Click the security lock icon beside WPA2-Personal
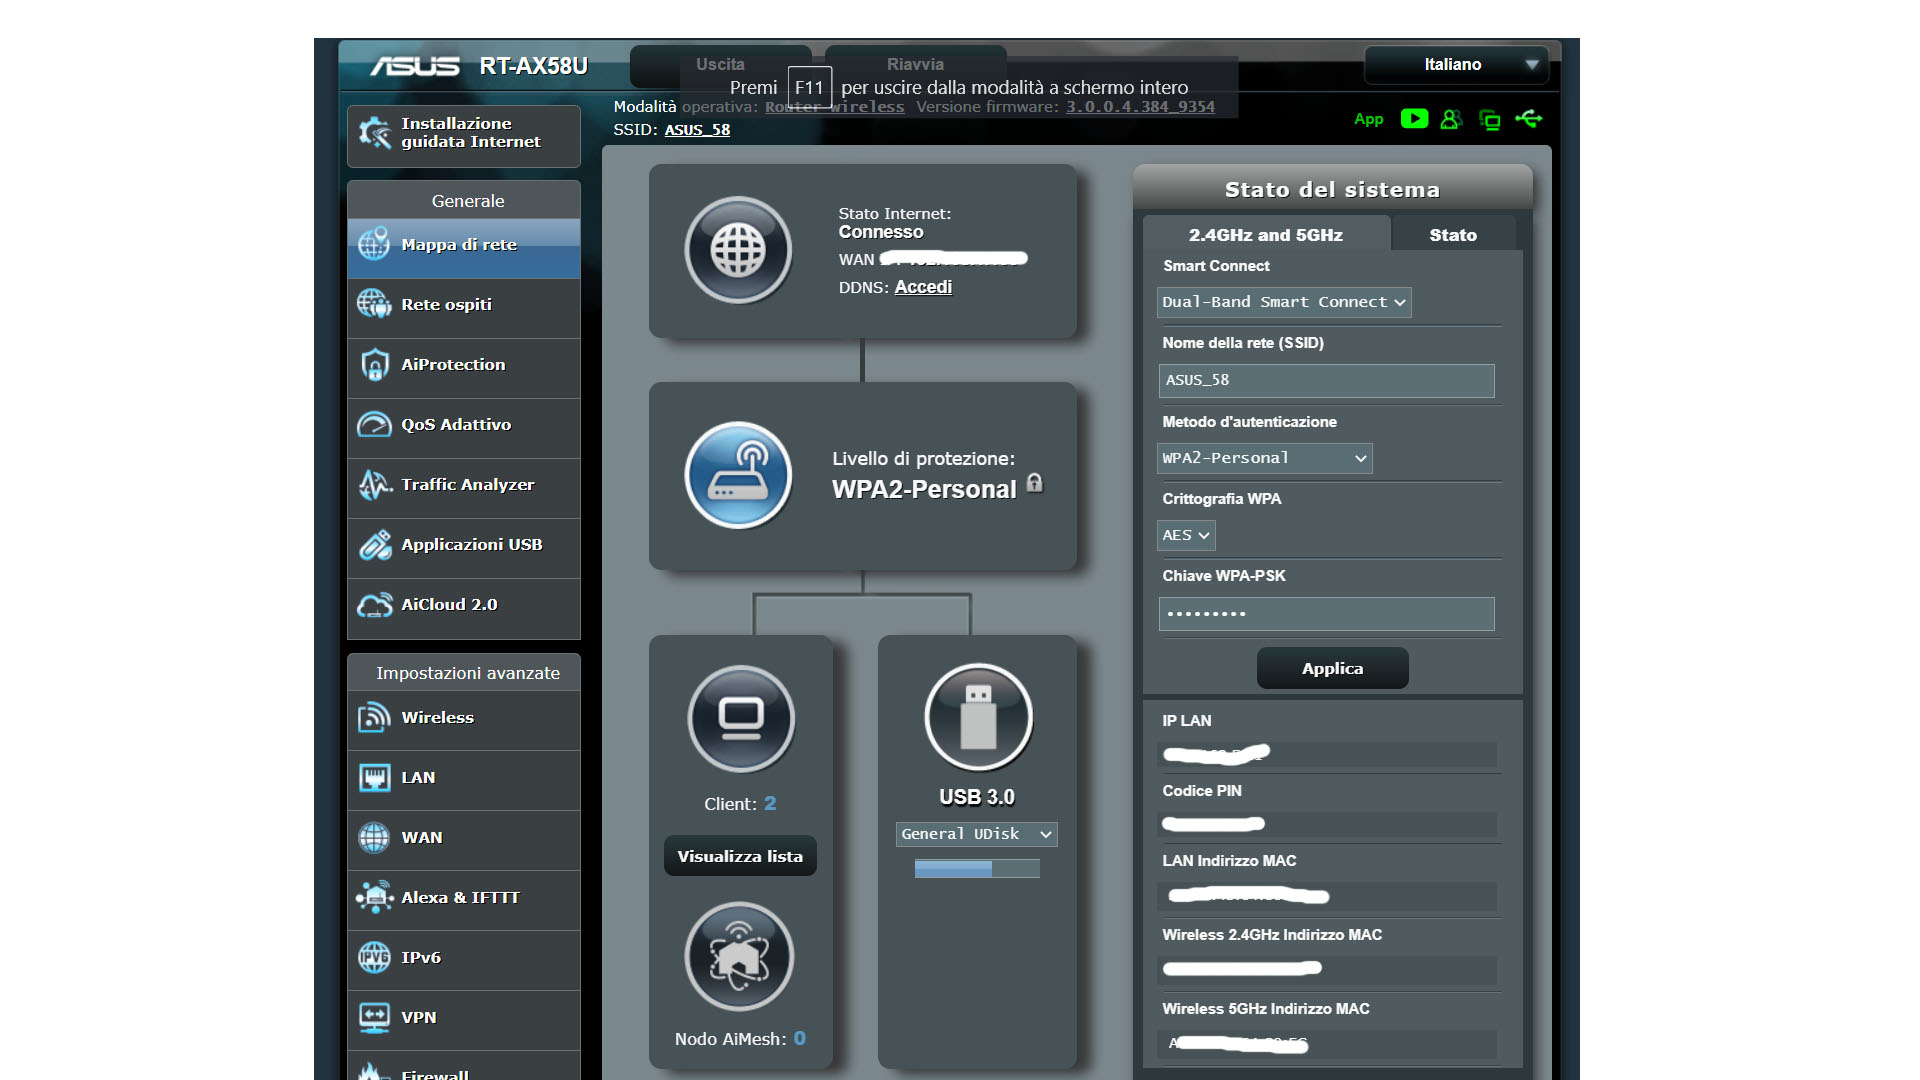1920x1080 pixels. [1035, 483]
